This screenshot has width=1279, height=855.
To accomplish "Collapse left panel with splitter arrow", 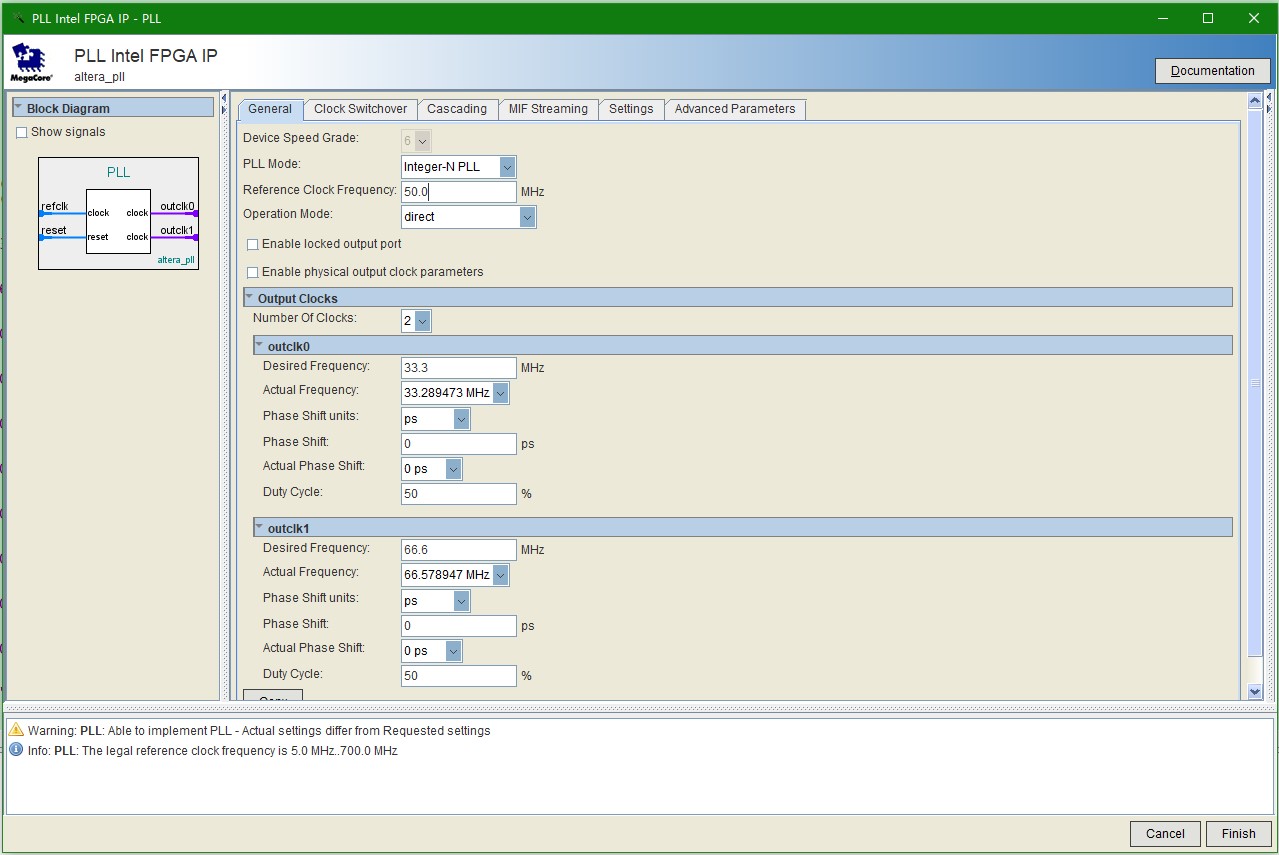I will point(224,98).
